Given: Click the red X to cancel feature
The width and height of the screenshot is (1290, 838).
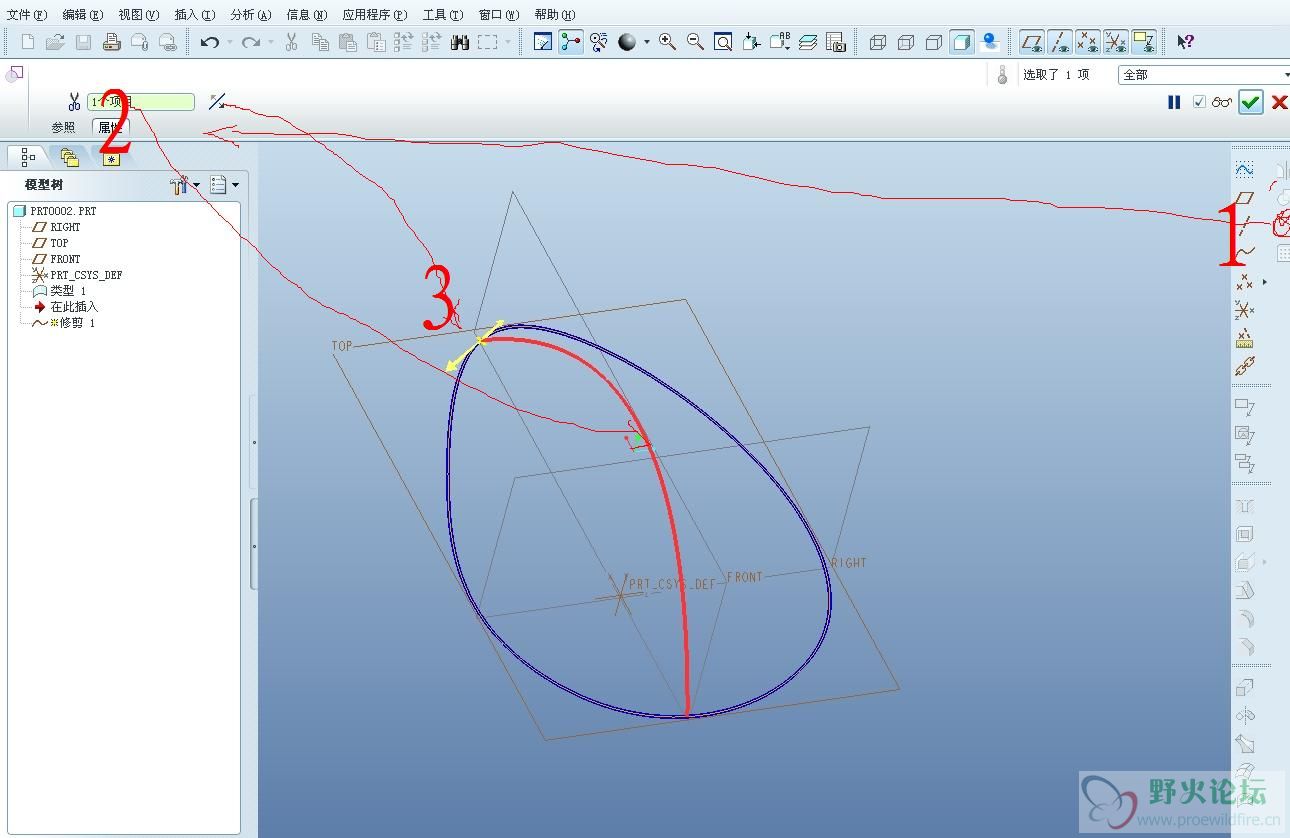Looking at the screenshot, I should [1279, 102].
